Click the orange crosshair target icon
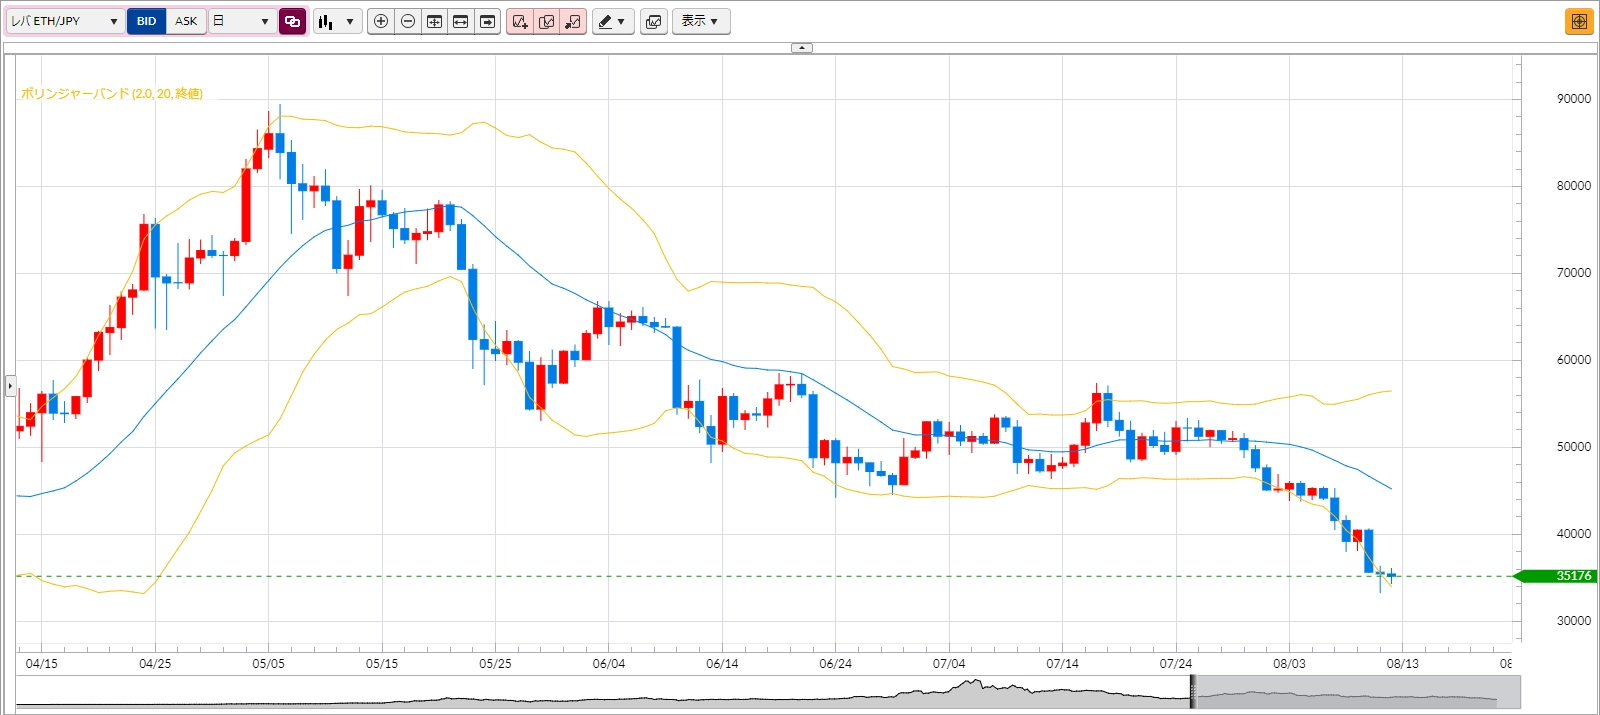 (x=1579, y=21)
